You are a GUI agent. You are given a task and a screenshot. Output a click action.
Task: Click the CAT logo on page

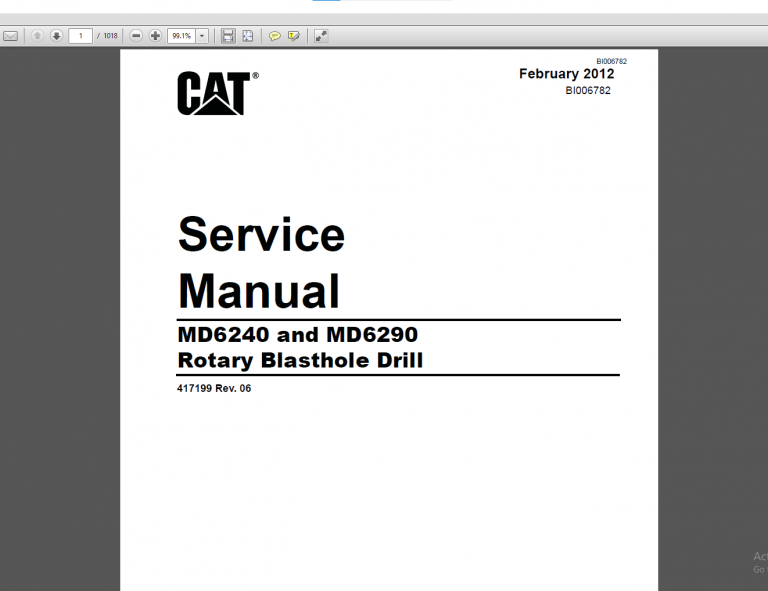pyautogui.click(x=217, y=93)
